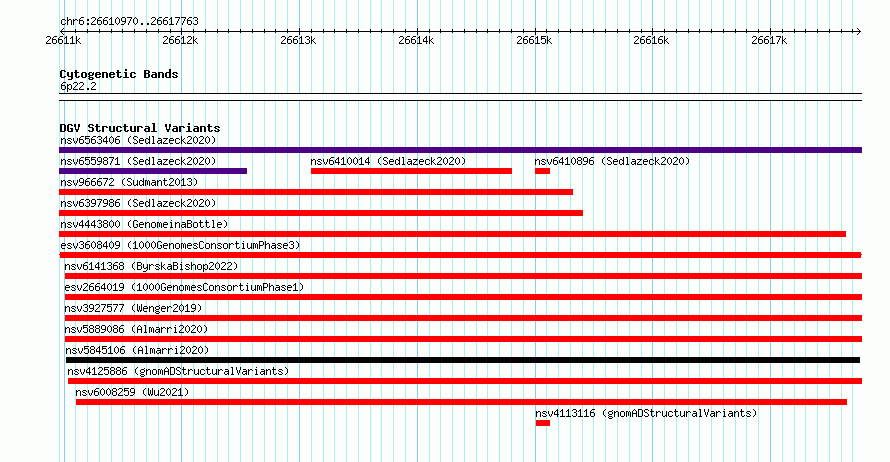Open the nsv6141368 (ByrskaBishop2022) label

click(151, 266)
